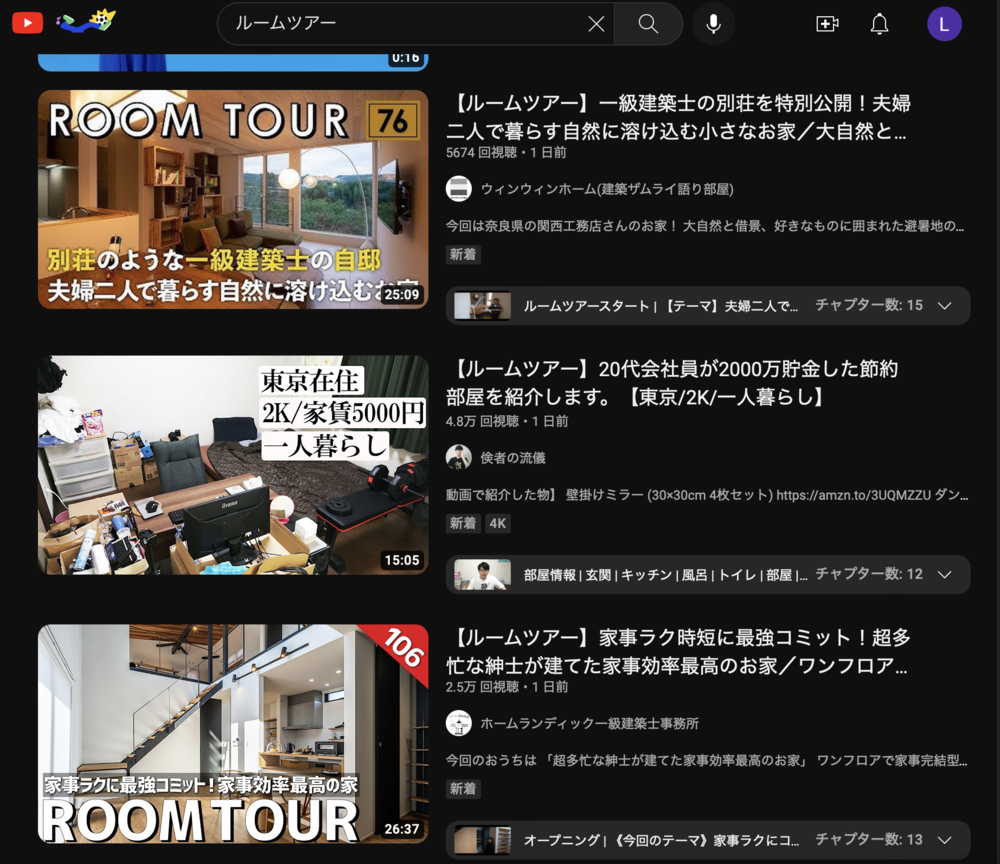Open video title 家事ラク時短に最強コミット
This screenshot has width=1000, height=864.
click(x=678, y=651)
